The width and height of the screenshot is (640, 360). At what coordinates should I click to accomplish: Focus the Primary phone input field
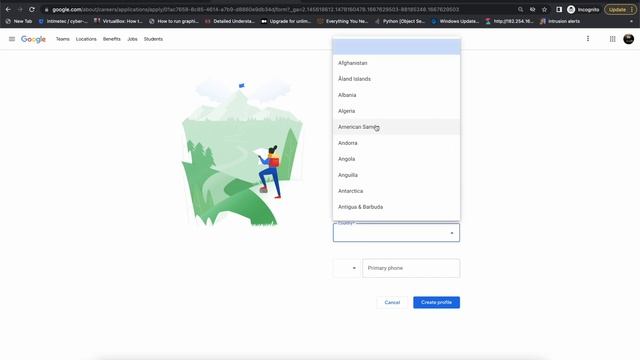pyautogui.click(x=411, y=268)
